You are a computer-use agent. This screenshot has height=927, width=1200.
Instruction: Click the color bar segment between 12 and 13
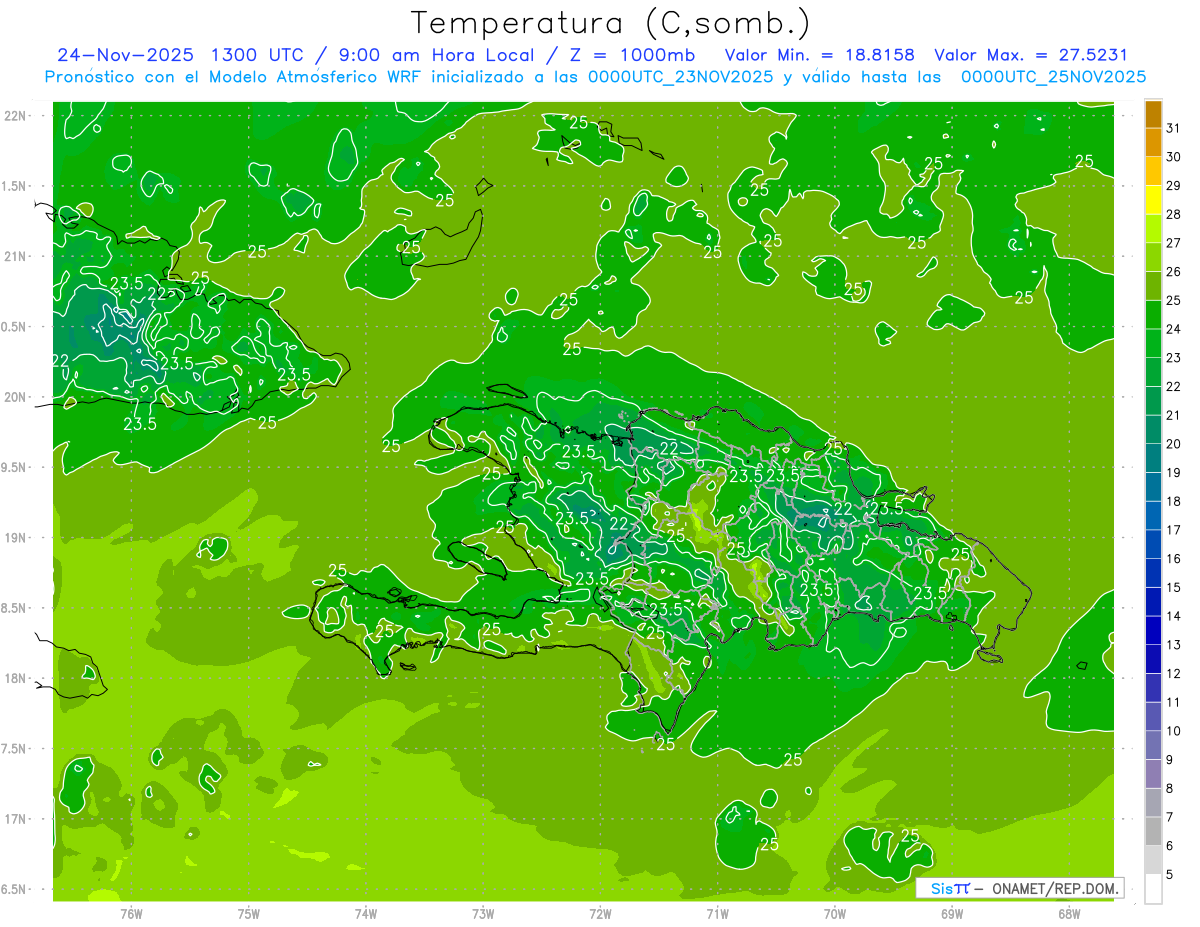pos(1153,660)
